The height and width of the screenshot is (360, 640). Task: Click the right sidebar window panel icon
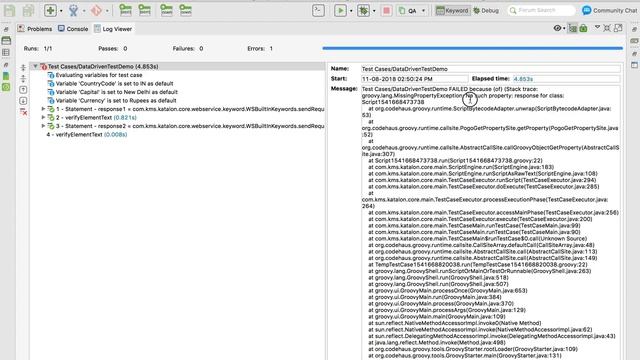click(634, 65)
